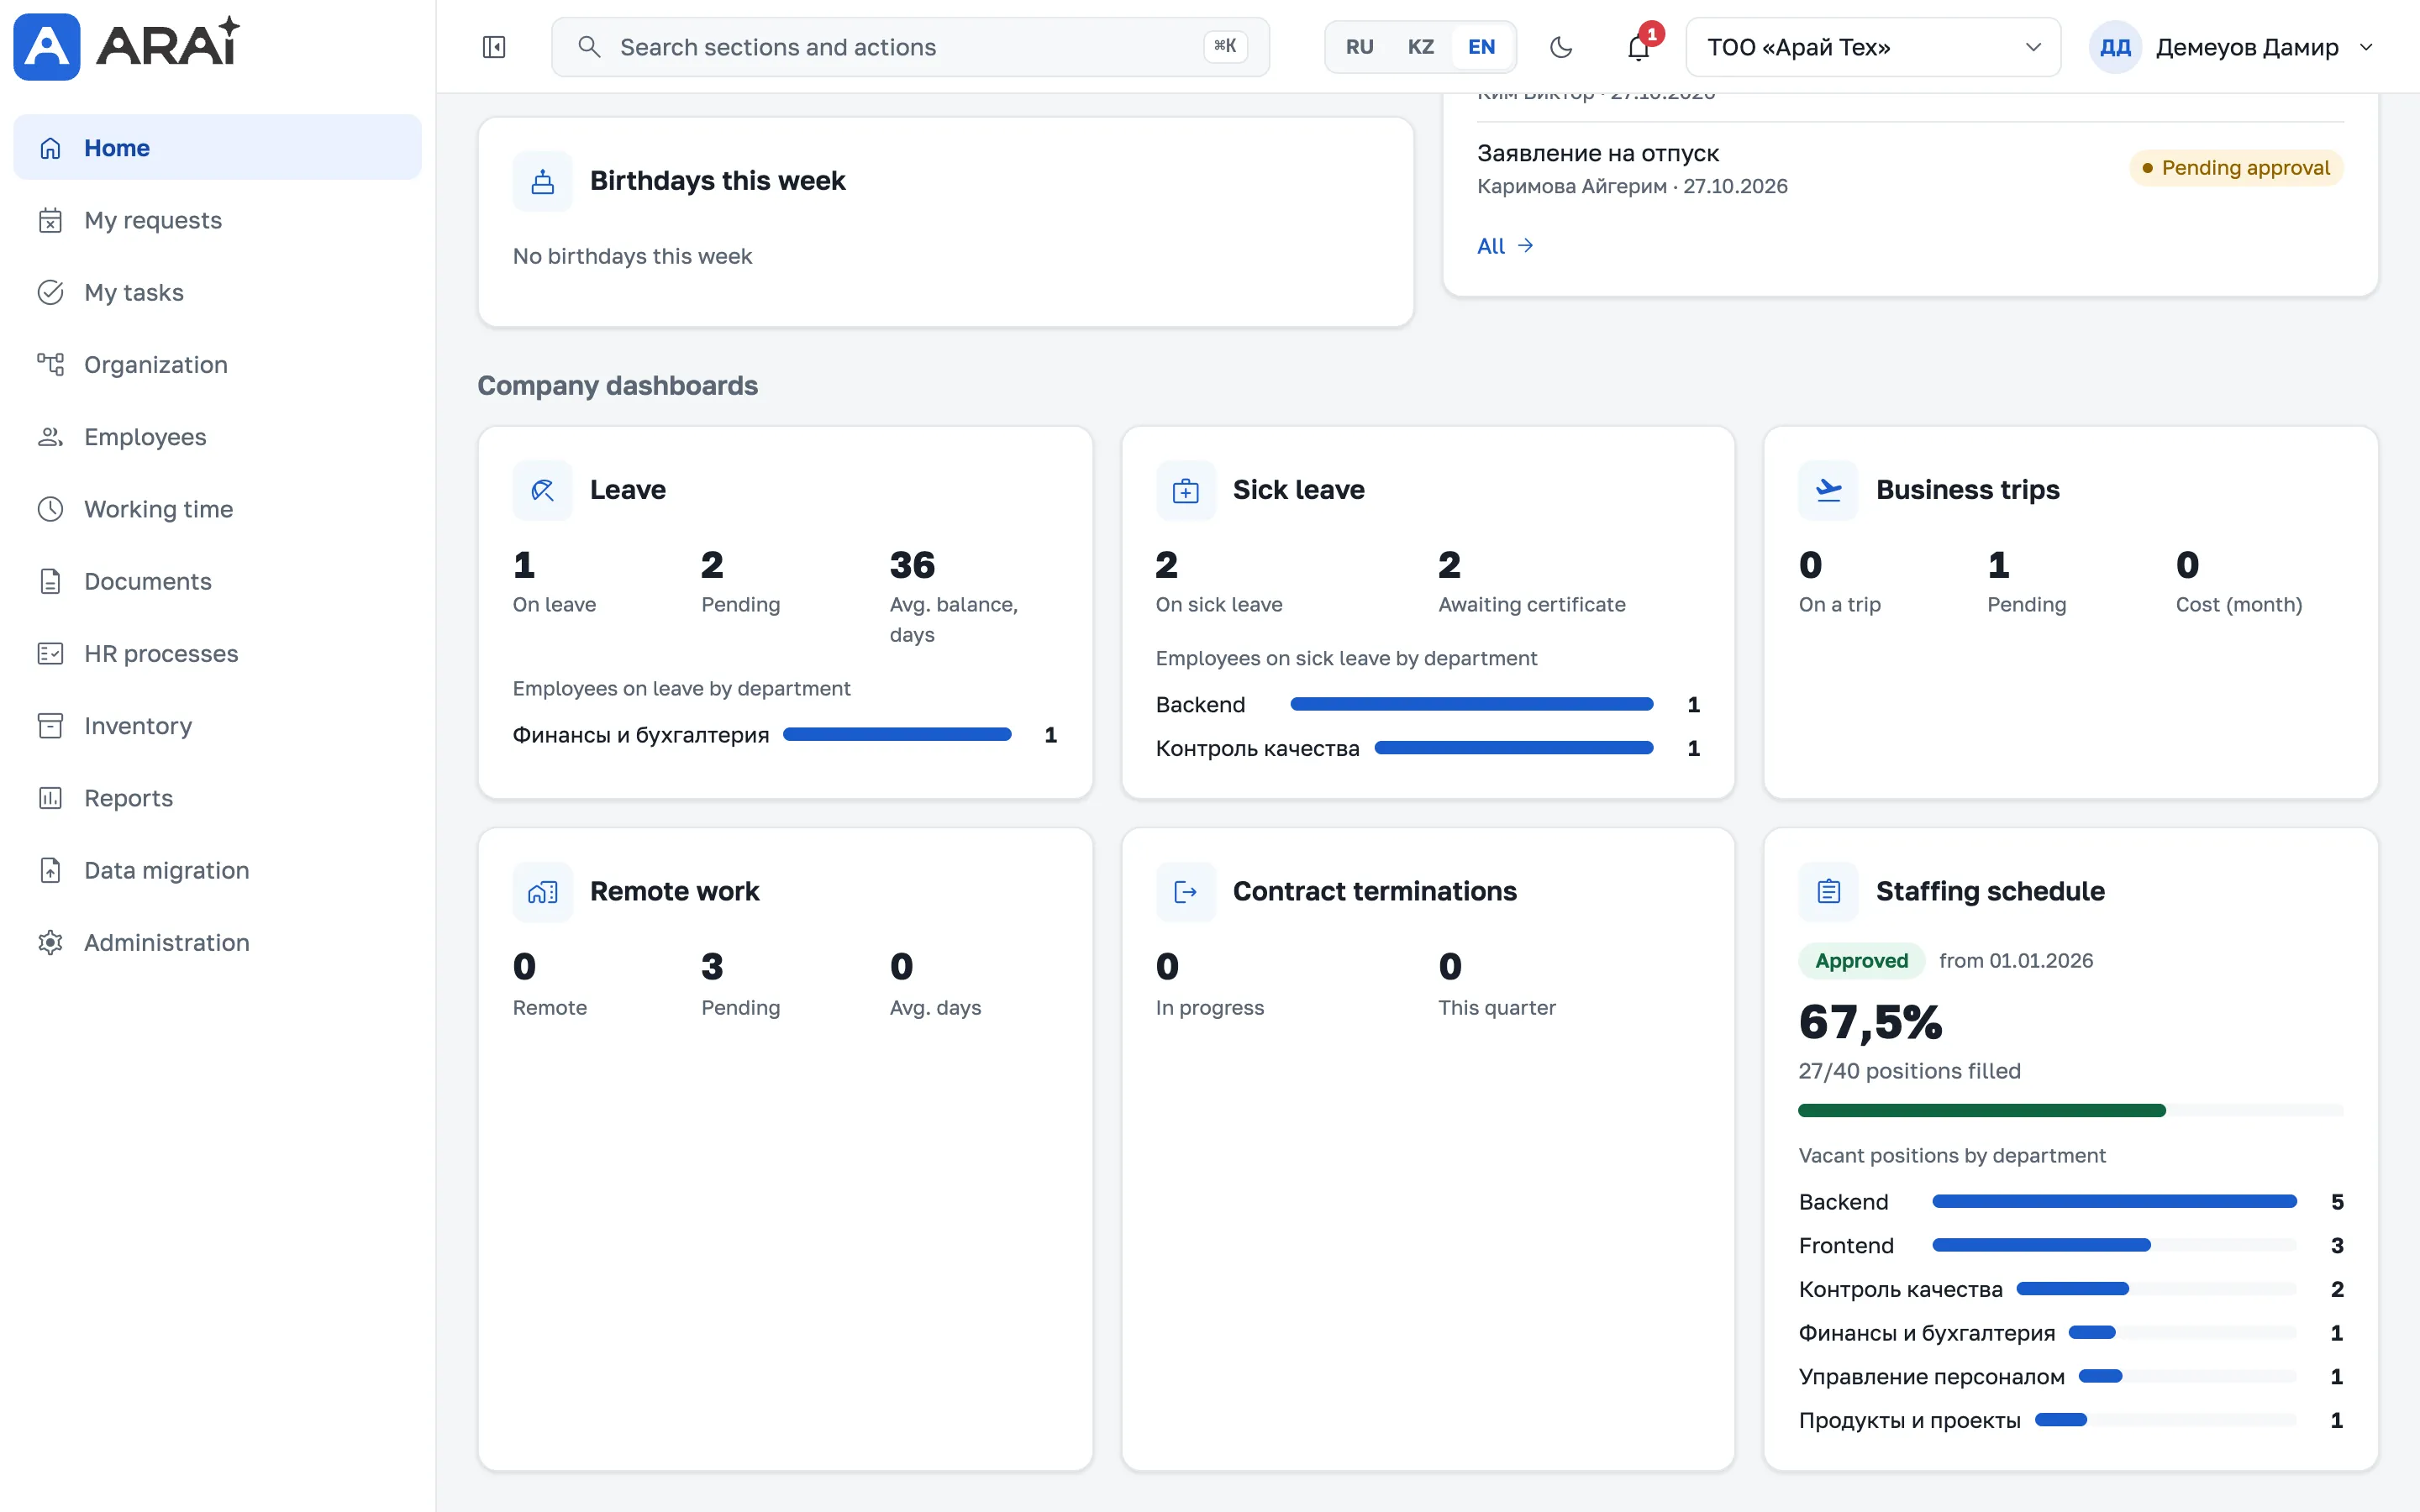2420x1512 pixels.
Task: Open the Reports page
Action: coord(217,798)
